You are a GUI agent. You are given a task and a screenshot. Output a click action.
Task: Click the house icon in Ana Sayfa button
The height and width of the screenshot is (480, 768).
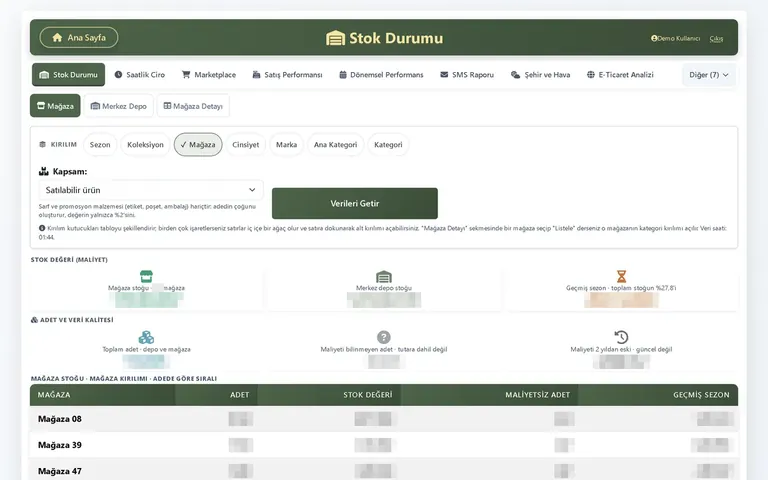(x=57, y=37)
